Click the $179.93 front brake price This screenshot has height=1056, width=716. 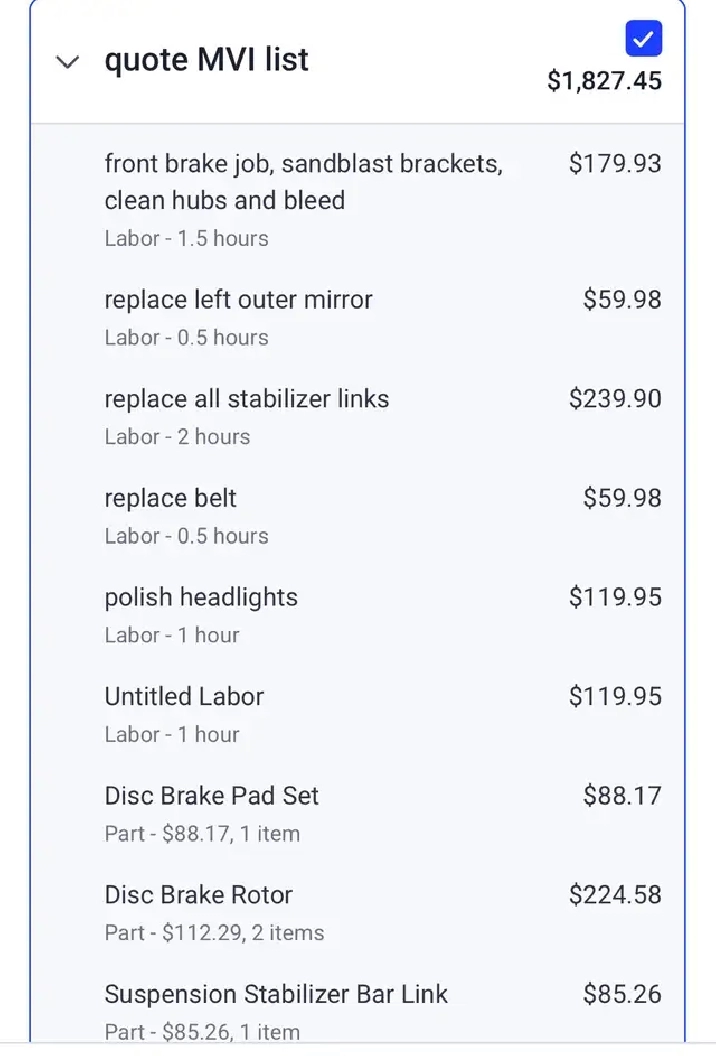(x=615, y=164)
